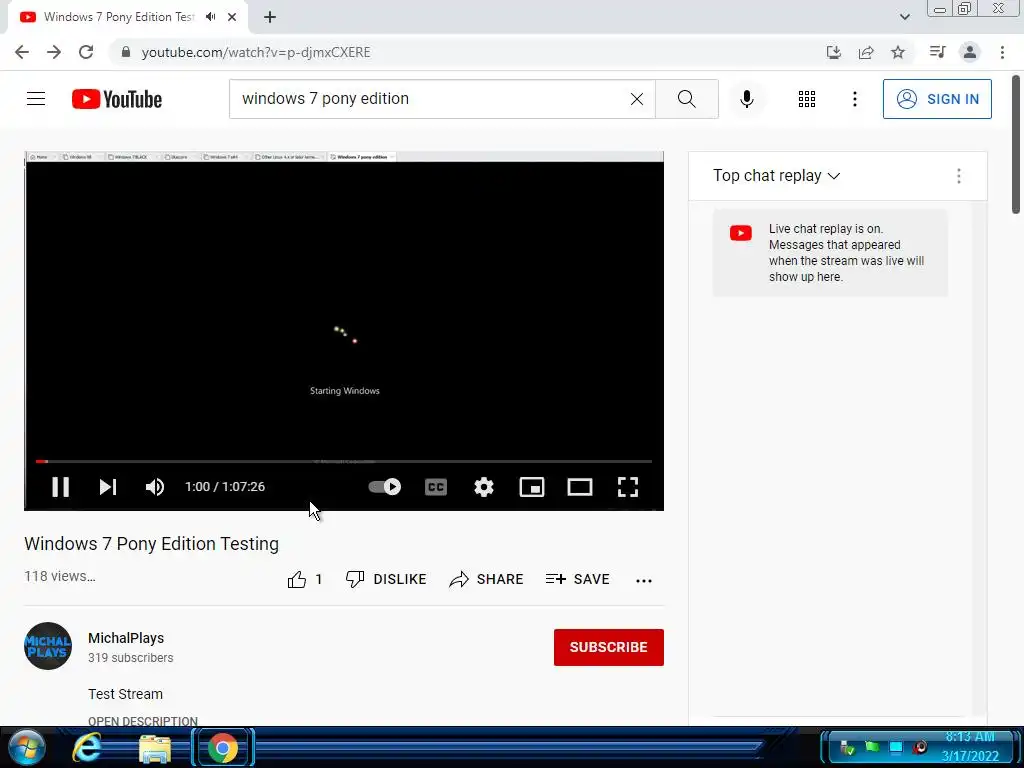Click the address bar URL
Screen dimensions: 1024x768
click(256, 52)
